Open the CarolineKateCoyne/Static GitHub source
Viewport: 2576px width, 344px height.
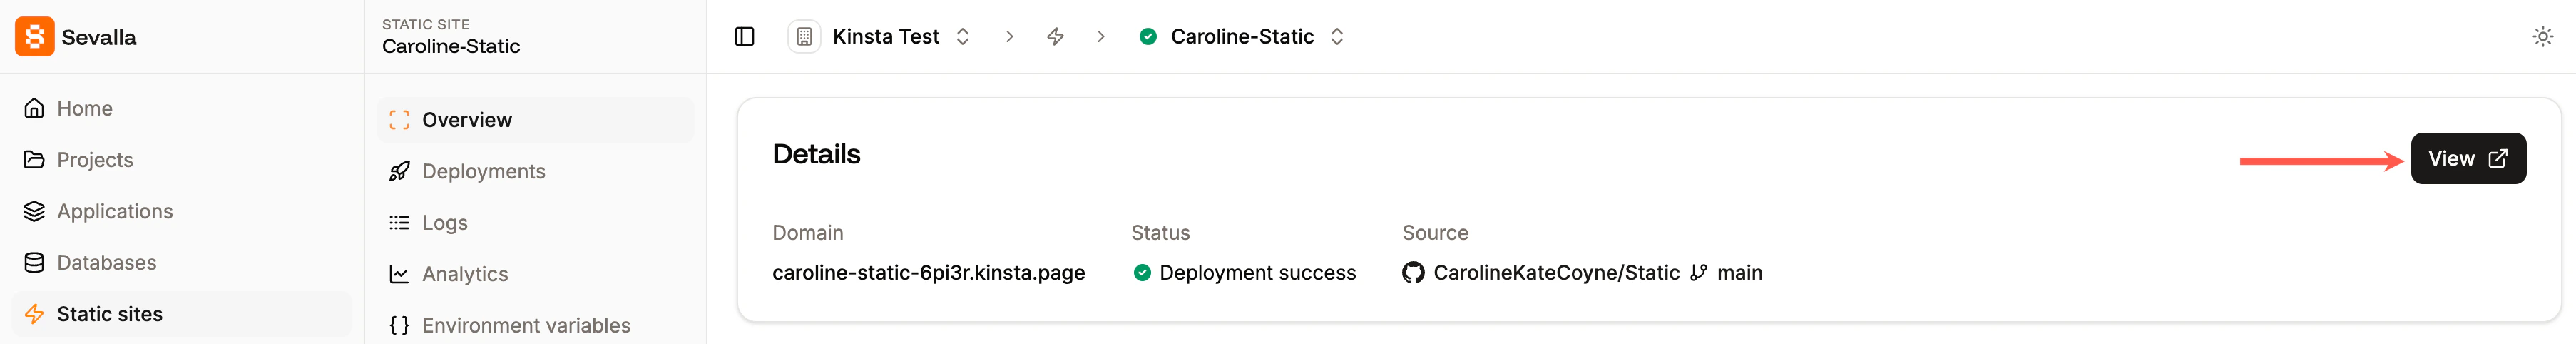[1556, 273]
